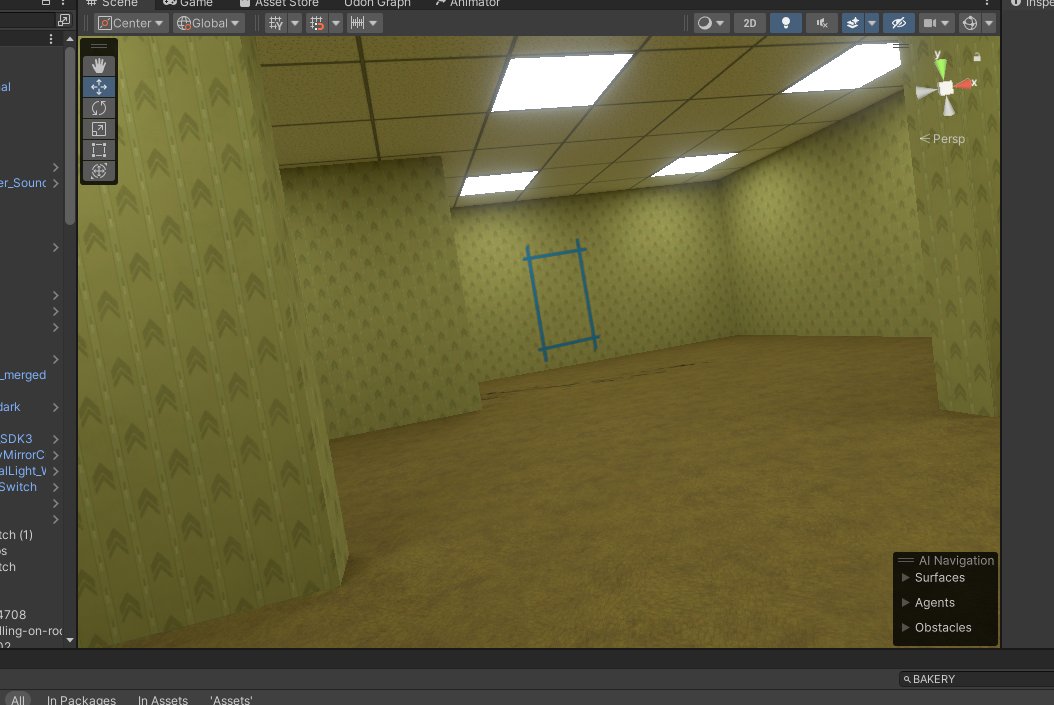The image size is (1054, 705).
Task: Open snap increment dropdown arrow
Action: (x=373, y=24)
